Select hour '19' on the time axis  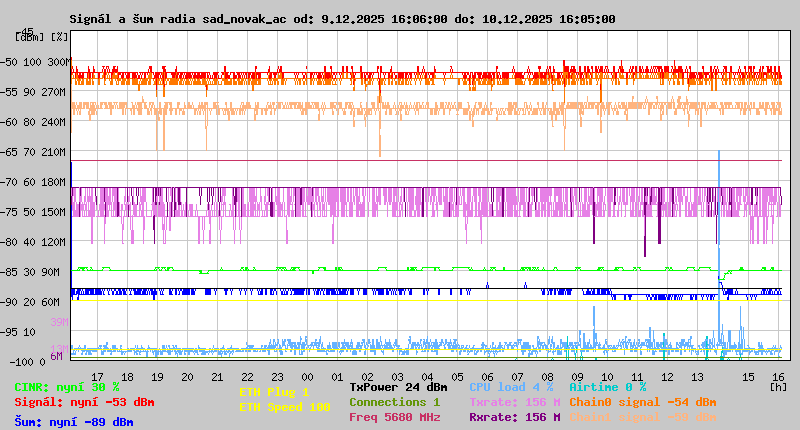tap(157, 377)
